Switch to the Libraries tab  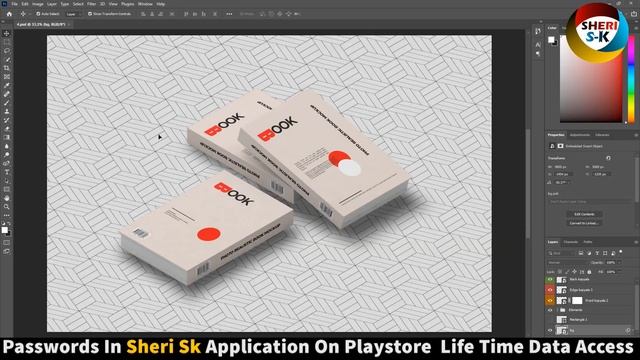point(602,135)
